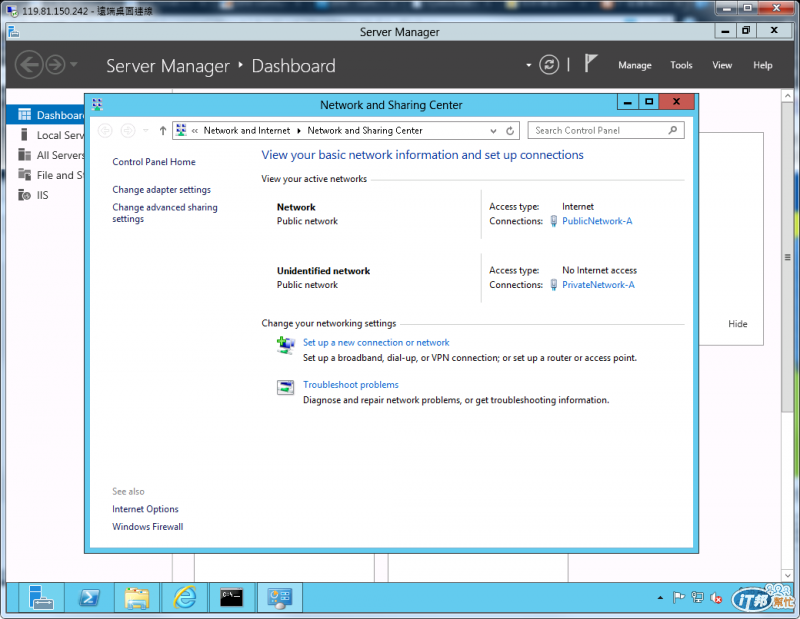Open the PublicNetwork-A connection link
Viewport: 800px width, 619px height.
click(597, 221)
